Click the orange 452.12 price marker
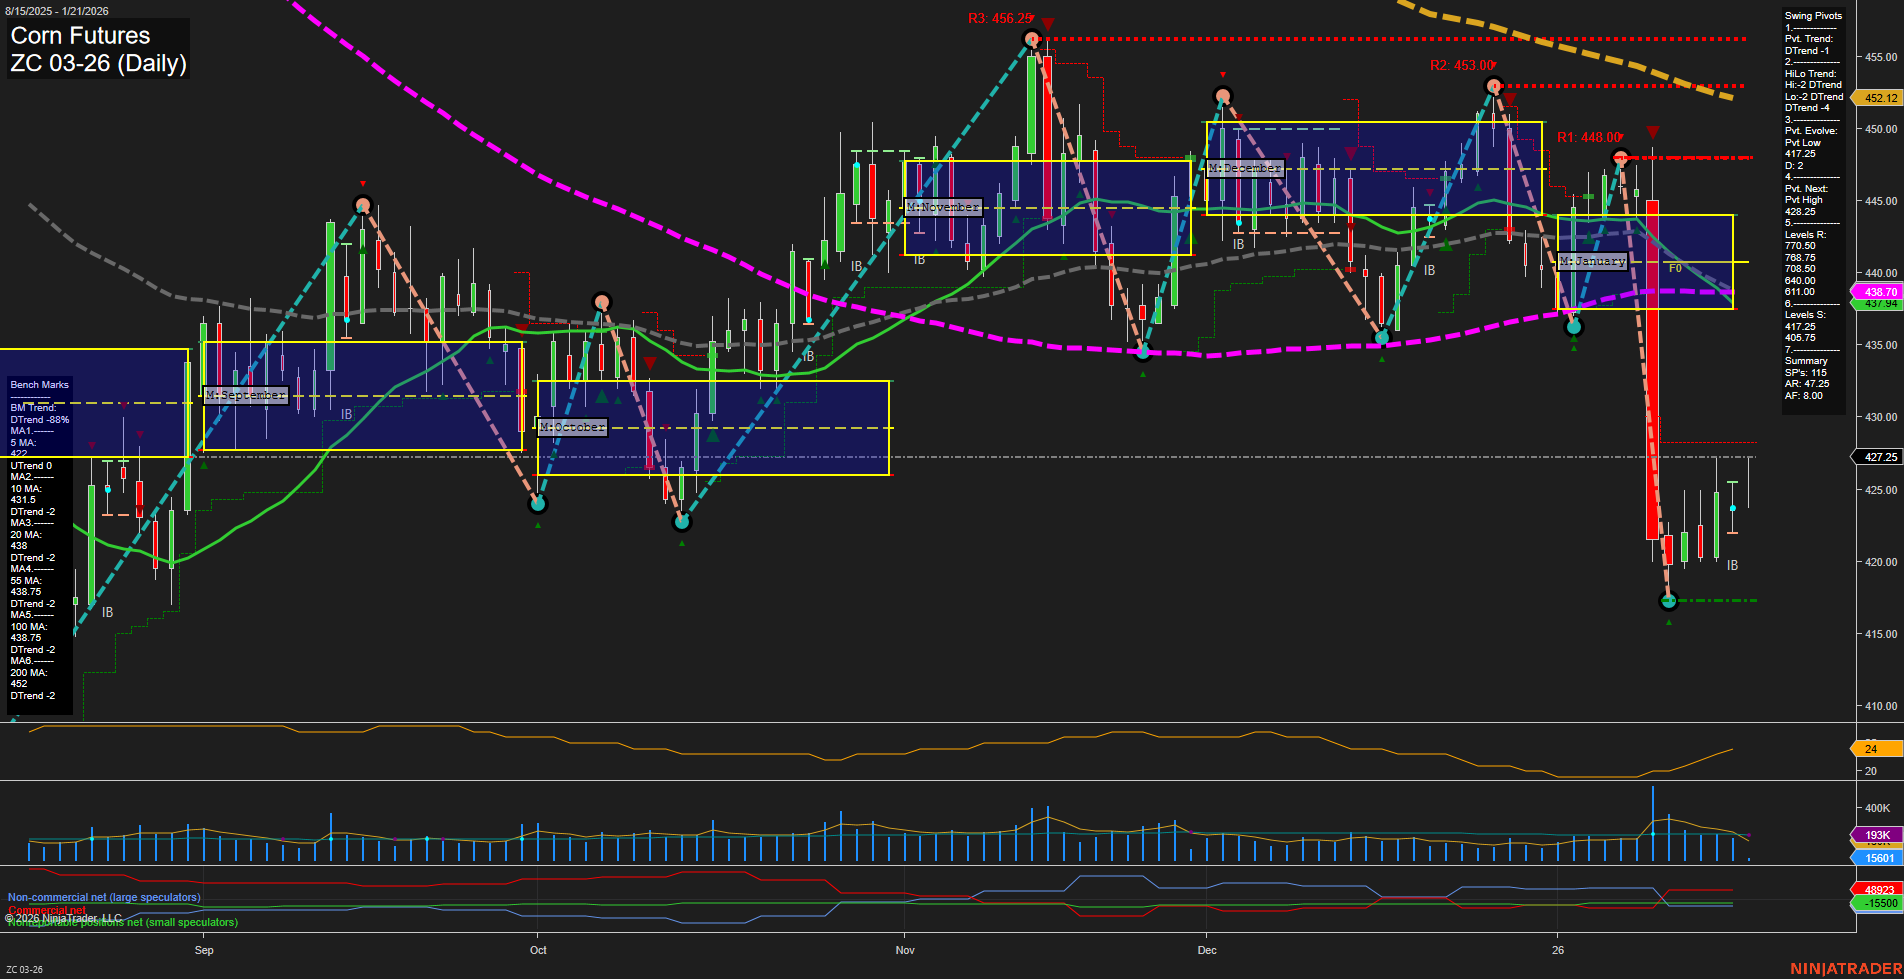This screenshot has height=979, width=1904. [1878, 98]
